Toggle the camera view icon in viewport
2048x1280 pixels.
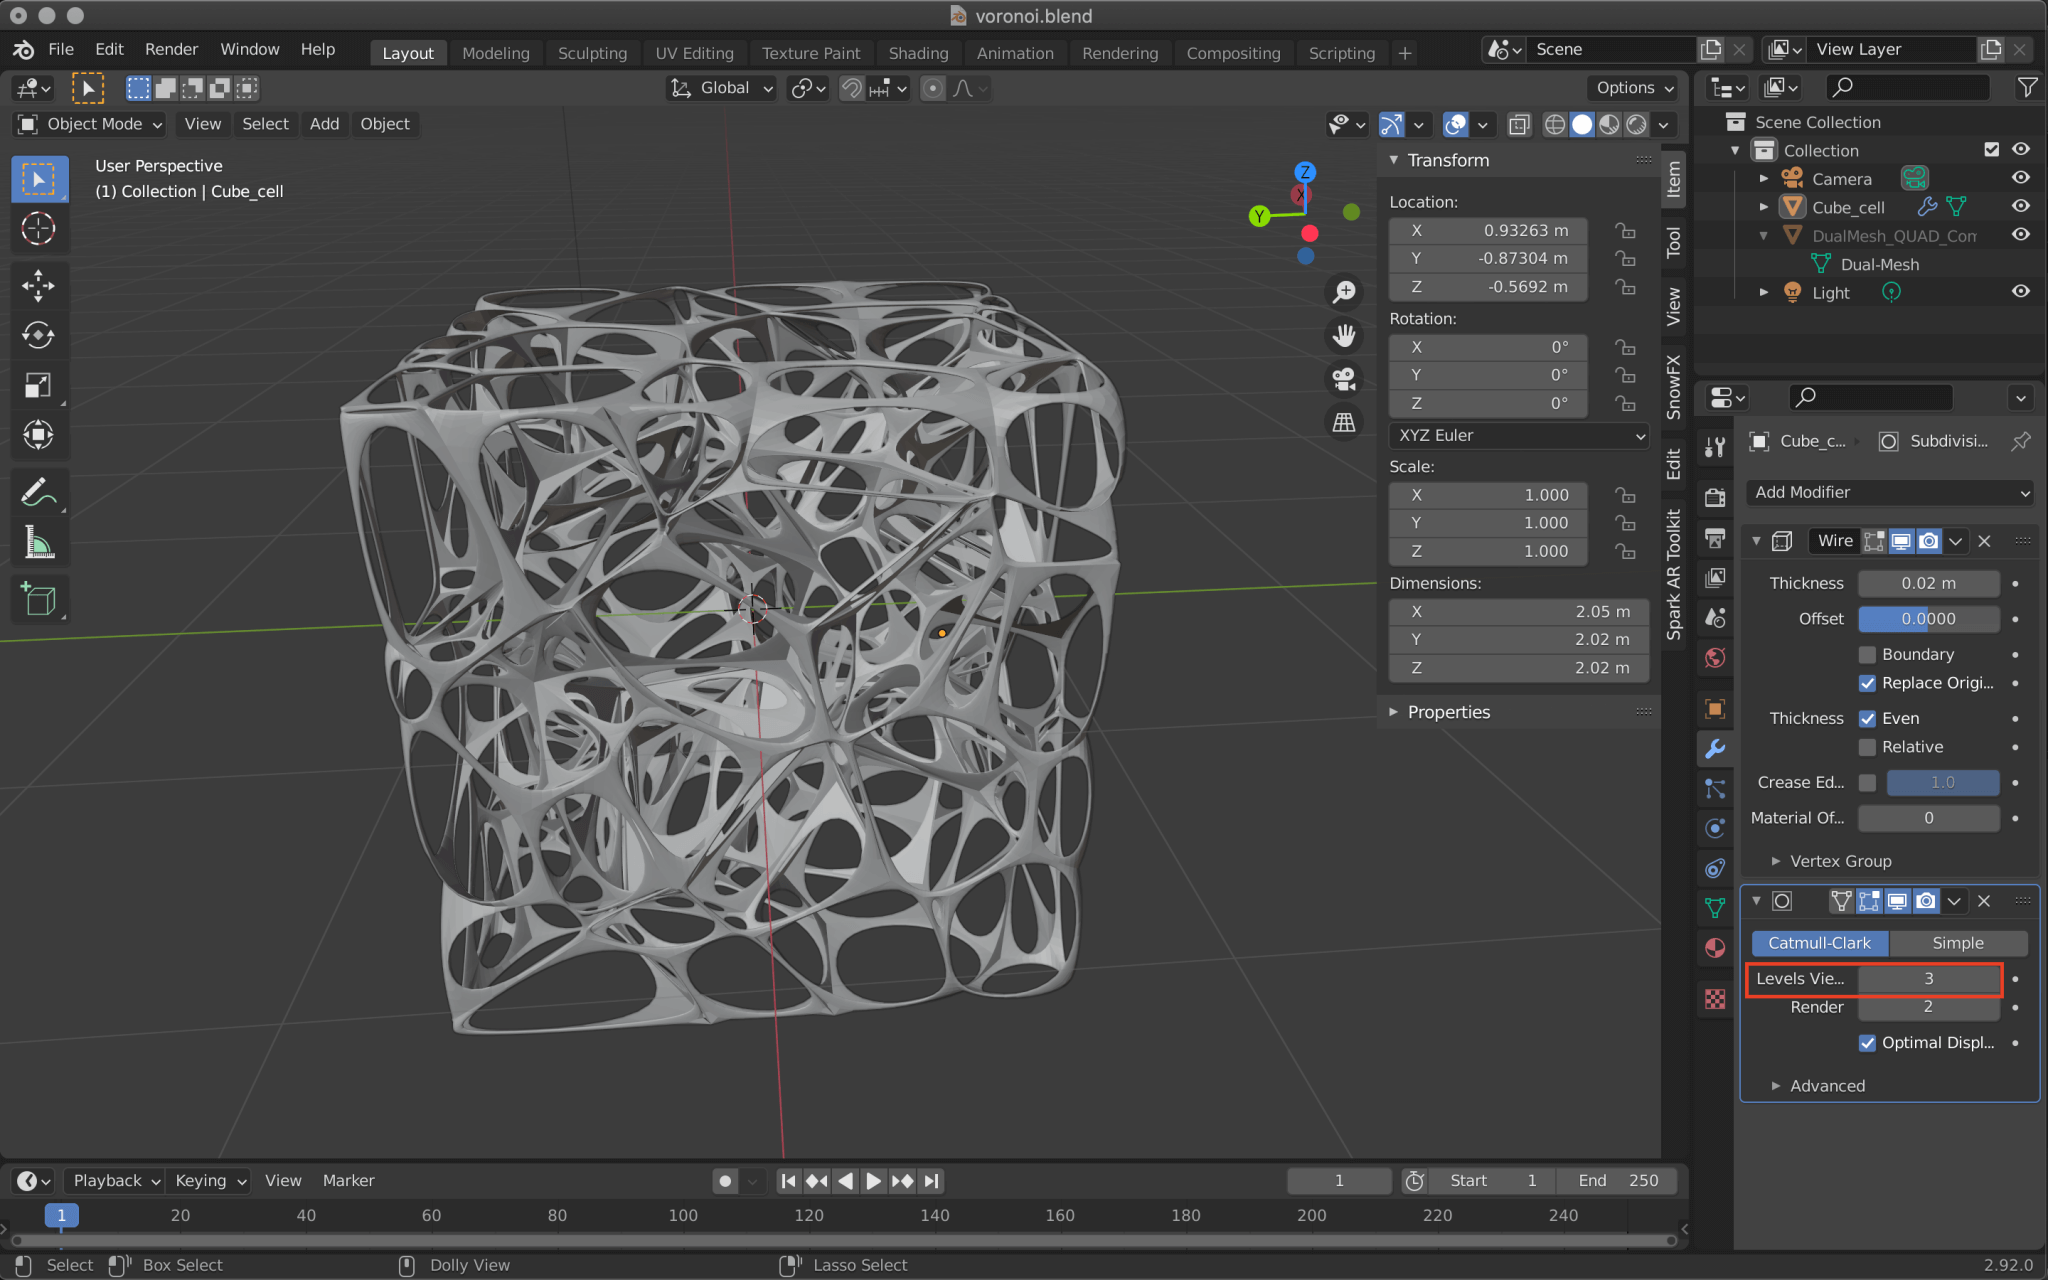click(x=1344, y=378)
